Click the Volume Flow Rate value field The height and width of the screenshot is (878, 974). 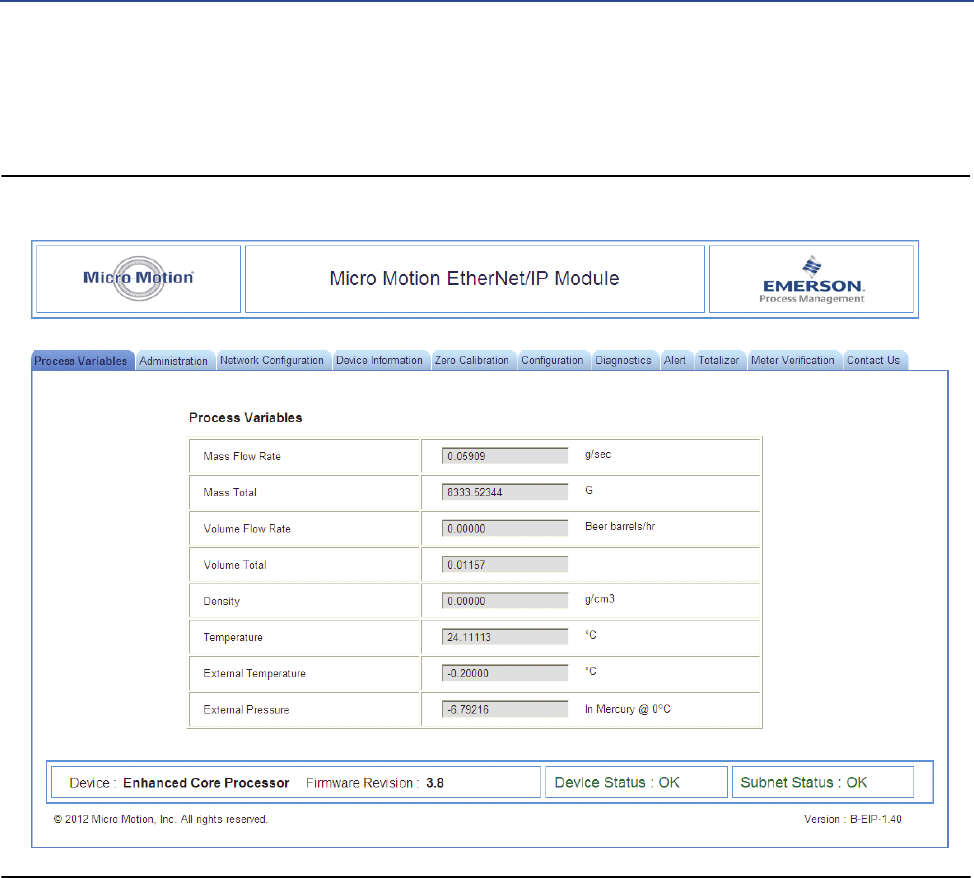coord(505,528)
